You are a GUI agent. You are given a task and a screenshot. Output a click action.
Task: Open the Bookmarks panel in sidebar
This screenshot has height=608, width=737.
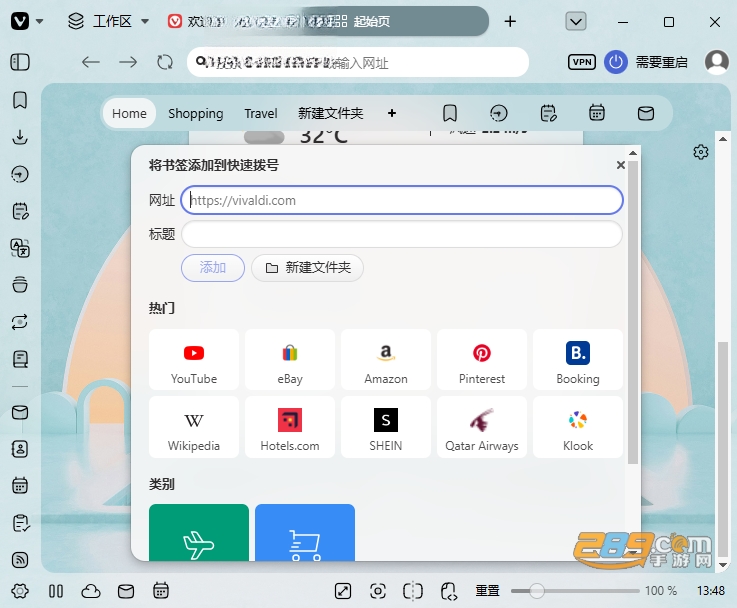coord(20,100)
